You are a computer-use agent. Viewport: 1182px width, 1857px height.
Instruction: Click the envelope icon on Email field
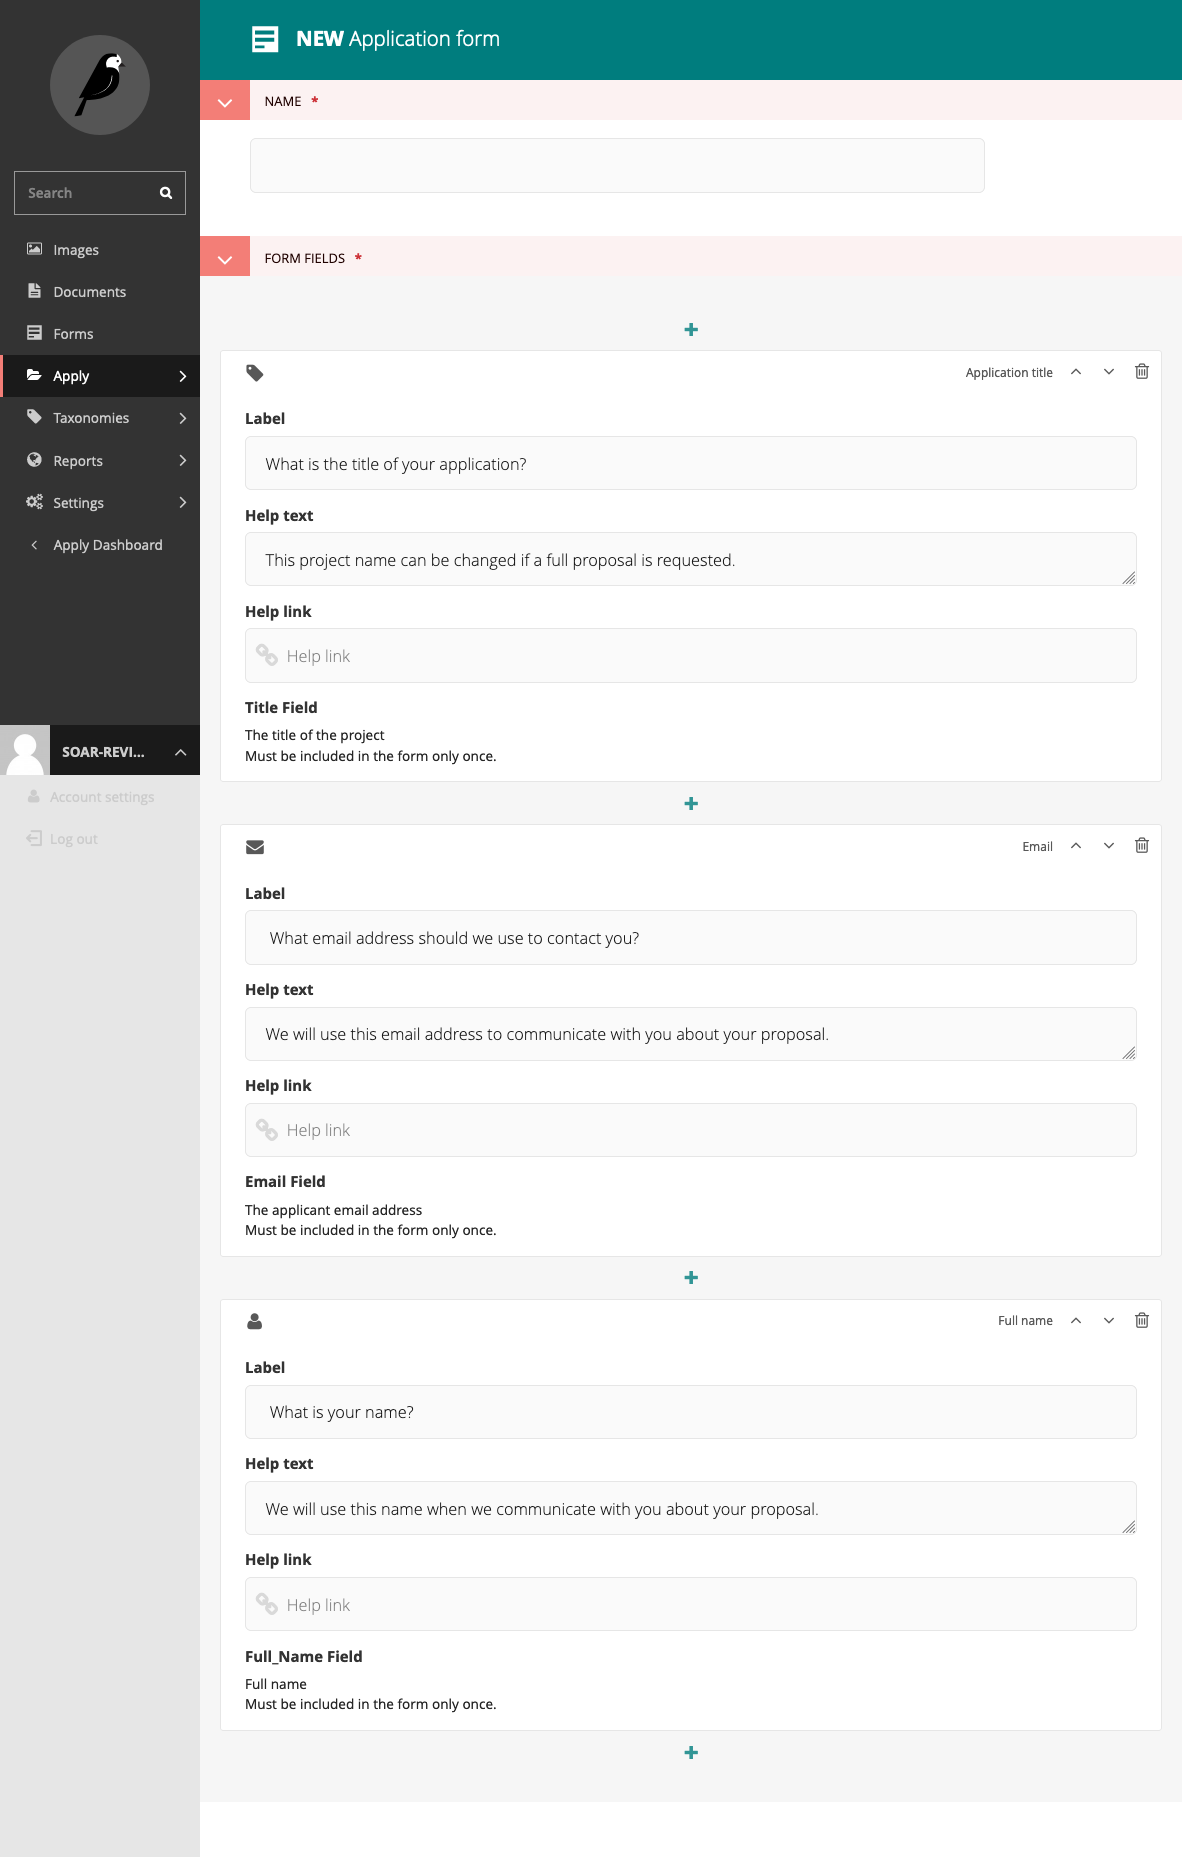point(255,847)
